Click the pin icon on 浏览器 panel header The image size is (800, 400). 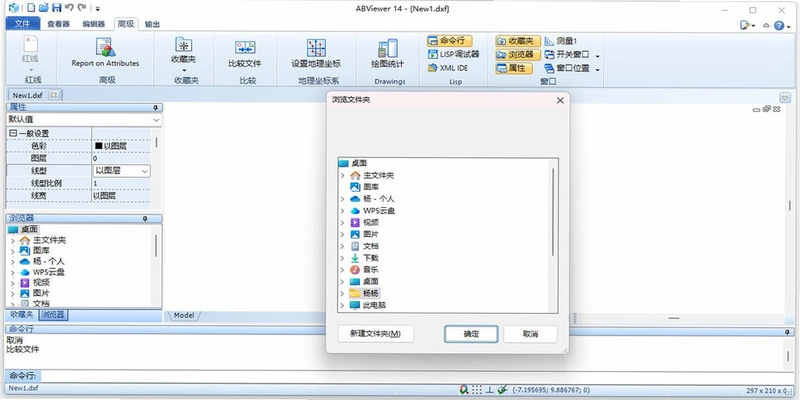click(145, 218)
